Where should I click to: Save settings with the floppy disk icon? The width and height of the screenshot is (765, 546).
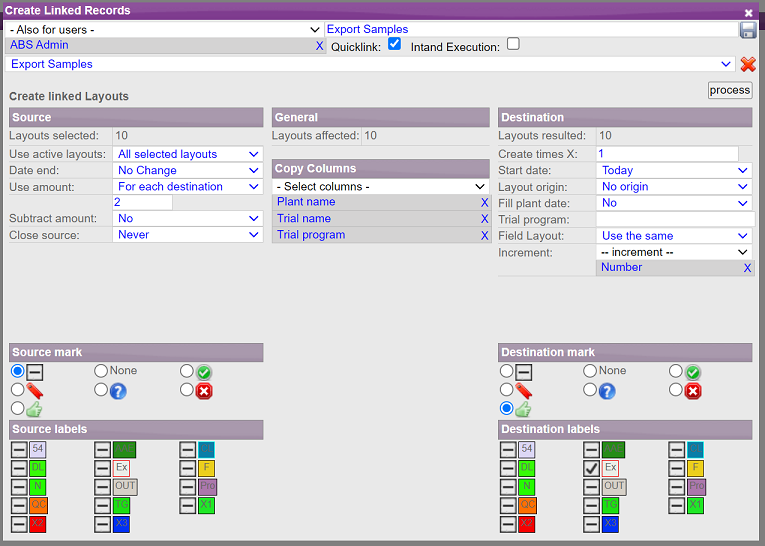coord(747,30)
